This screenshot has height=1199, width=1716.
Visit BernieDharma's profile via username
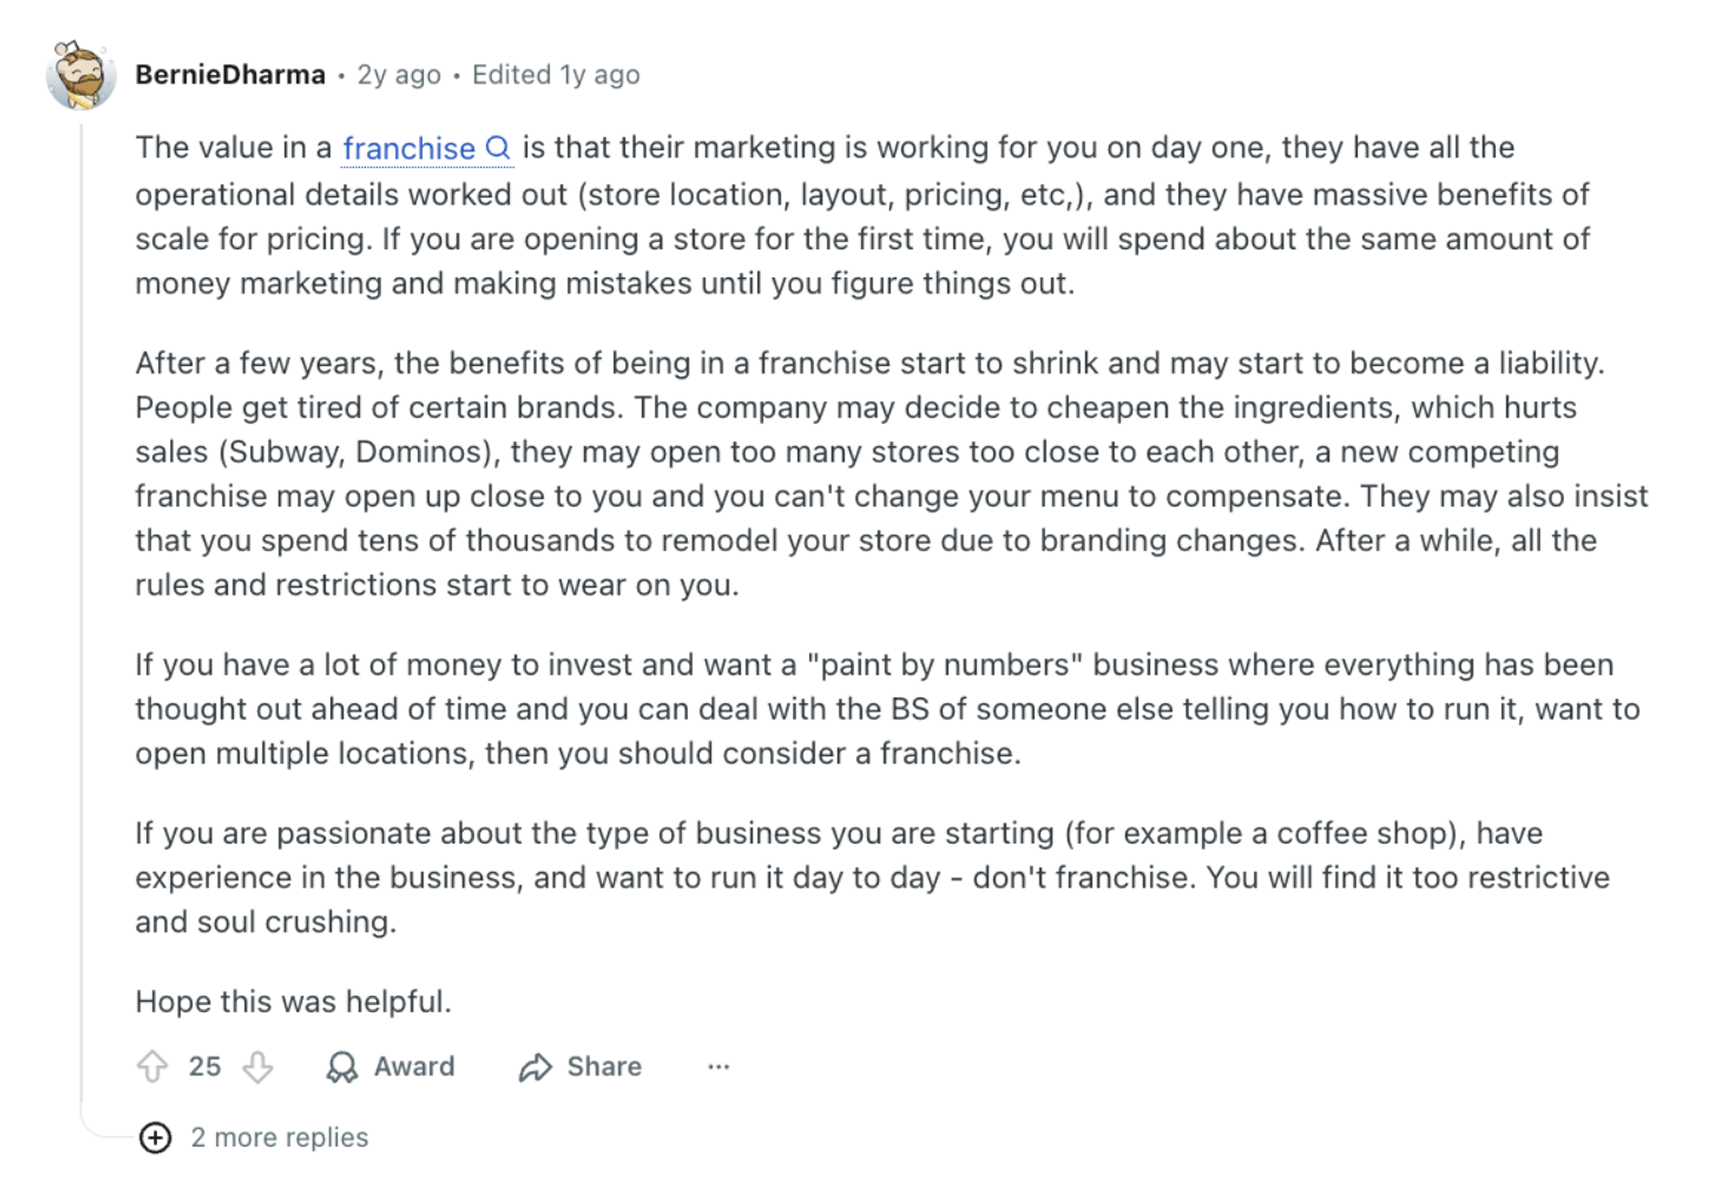click(231, 74)
